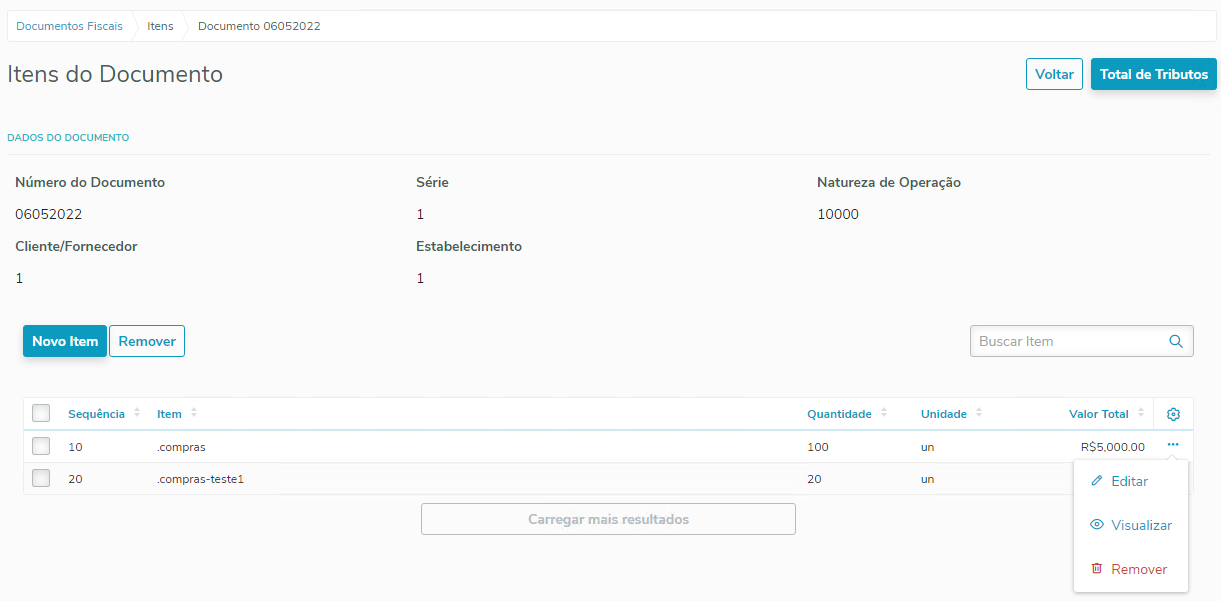Open actions menu for .compras row

[1173, 445]
